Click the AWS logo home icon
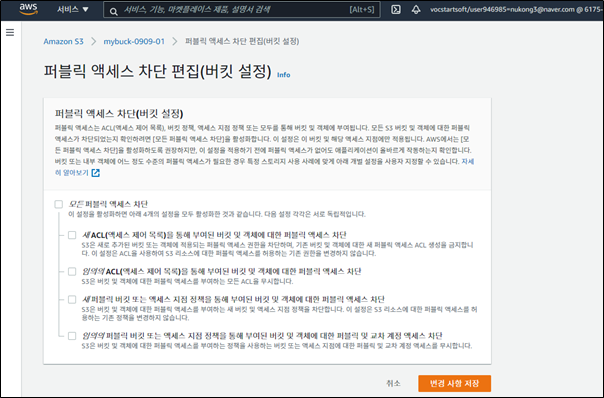This screenshot has height=398, width=604. coord(29,9)
